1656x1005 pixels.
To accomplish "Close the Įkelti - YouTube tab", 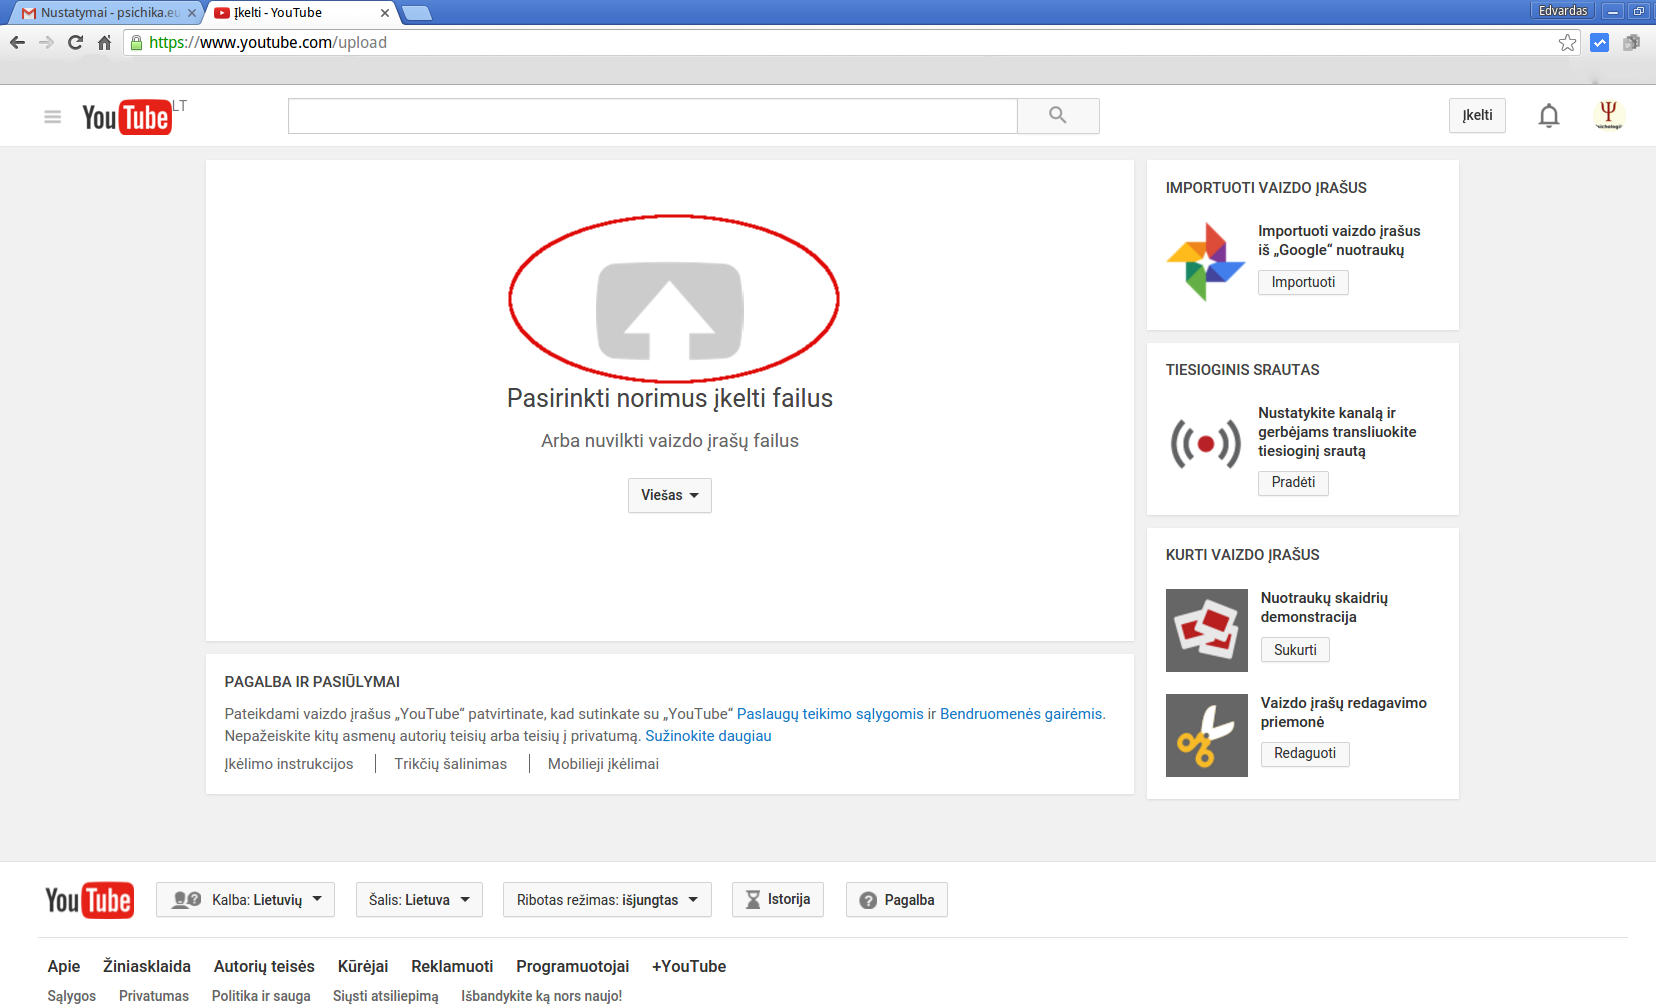I will coord(385,13).
